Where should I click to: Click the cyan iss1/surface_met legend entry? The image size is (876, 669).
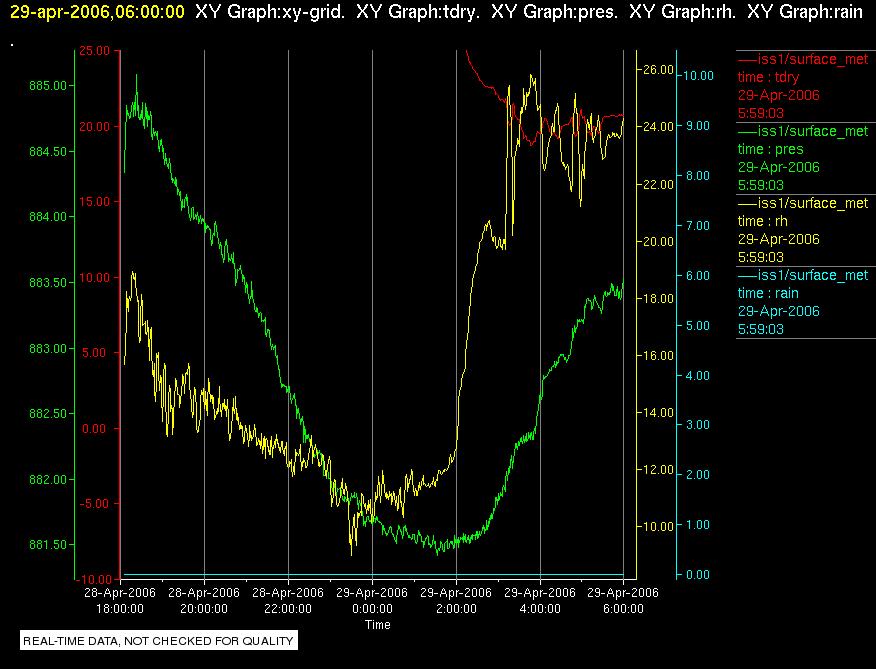click(803, 275)
